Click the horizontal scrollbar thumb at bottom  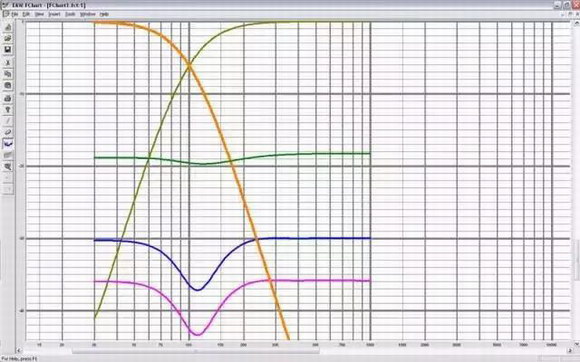coord(196,351)
